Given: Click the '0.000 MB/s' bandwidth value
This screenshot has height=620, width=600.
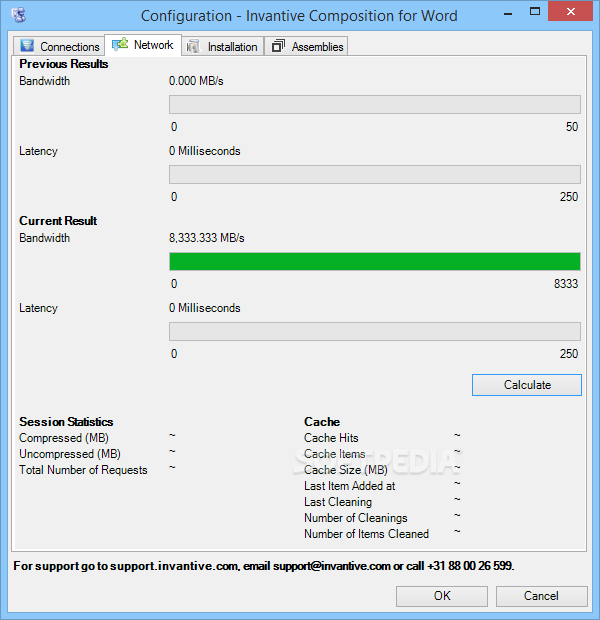Looking at the screenshot, I should point(196,81).
